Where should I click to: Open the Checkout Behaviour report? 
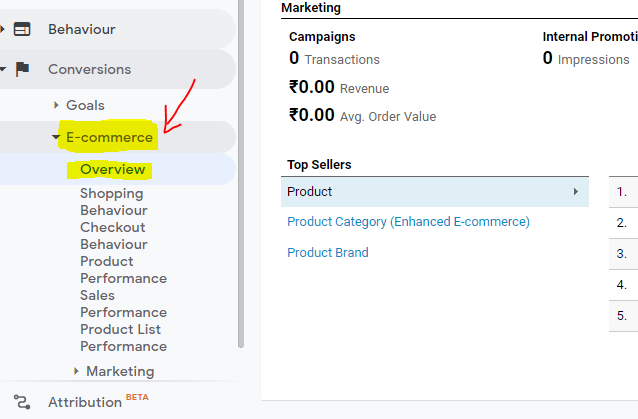click(x=113, y=236)
